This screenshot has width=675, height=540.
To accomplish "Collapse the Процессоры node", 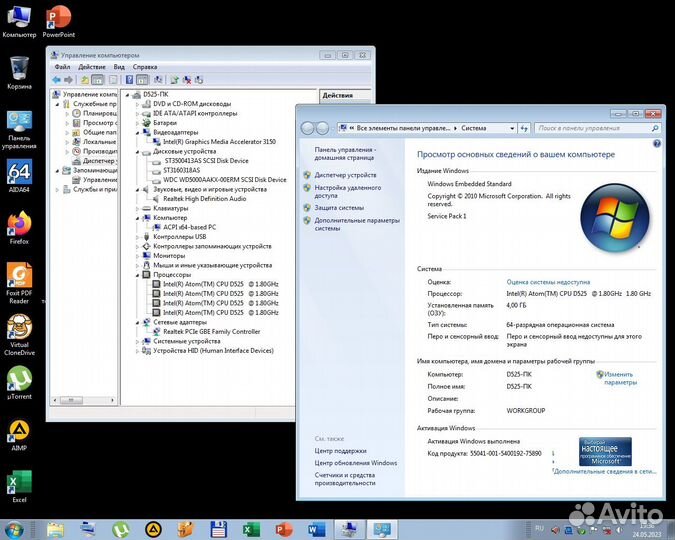I will tap(138, 275).
